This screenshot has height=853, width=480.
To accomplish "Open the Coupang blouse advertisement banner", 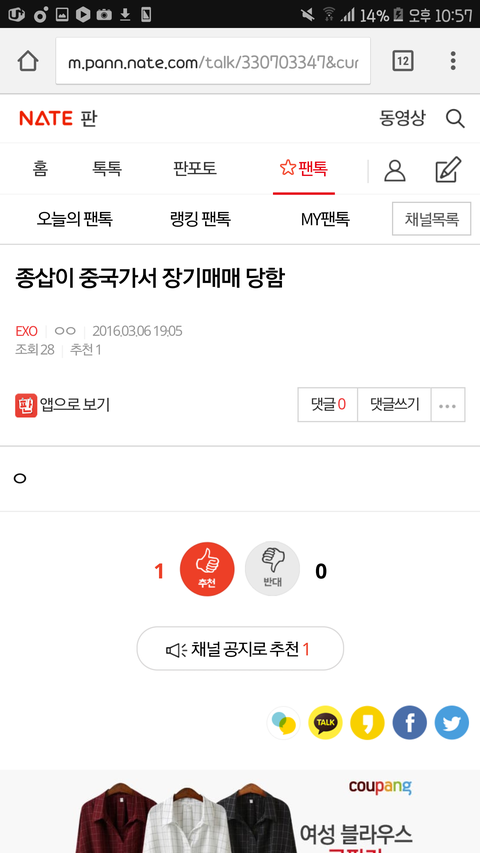I will point(240,812).
